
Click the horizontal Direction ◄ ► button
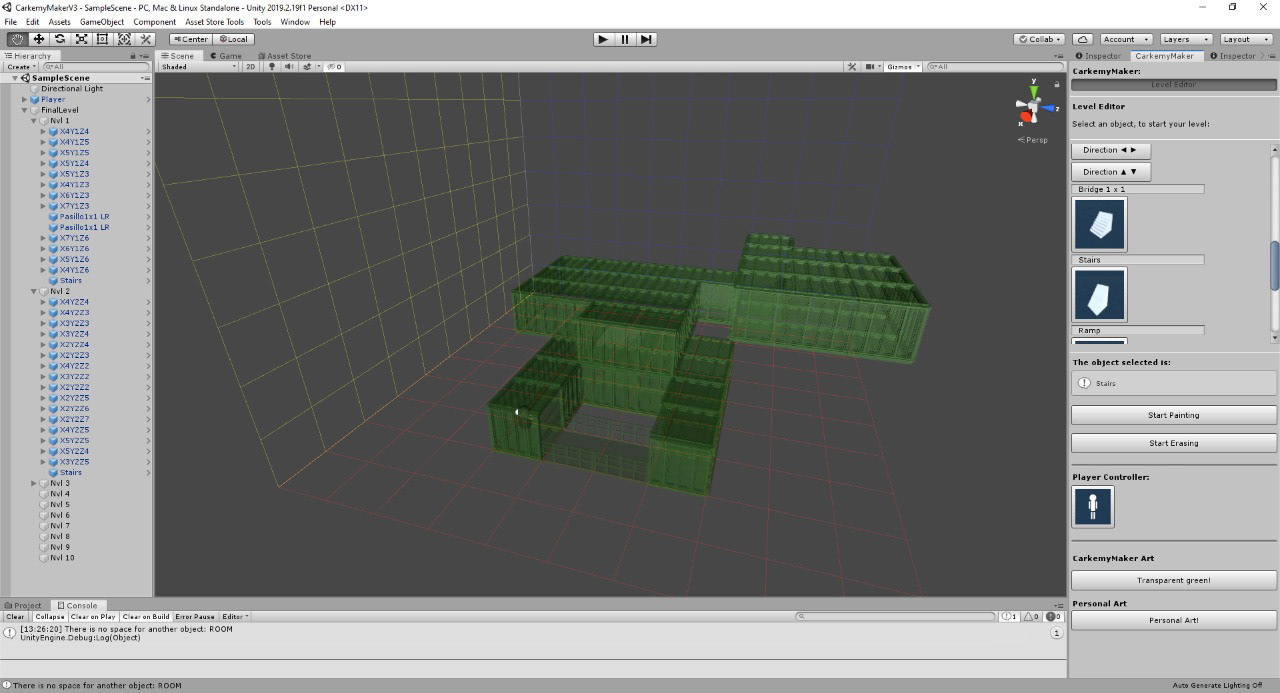click(x=1111, y=150)
